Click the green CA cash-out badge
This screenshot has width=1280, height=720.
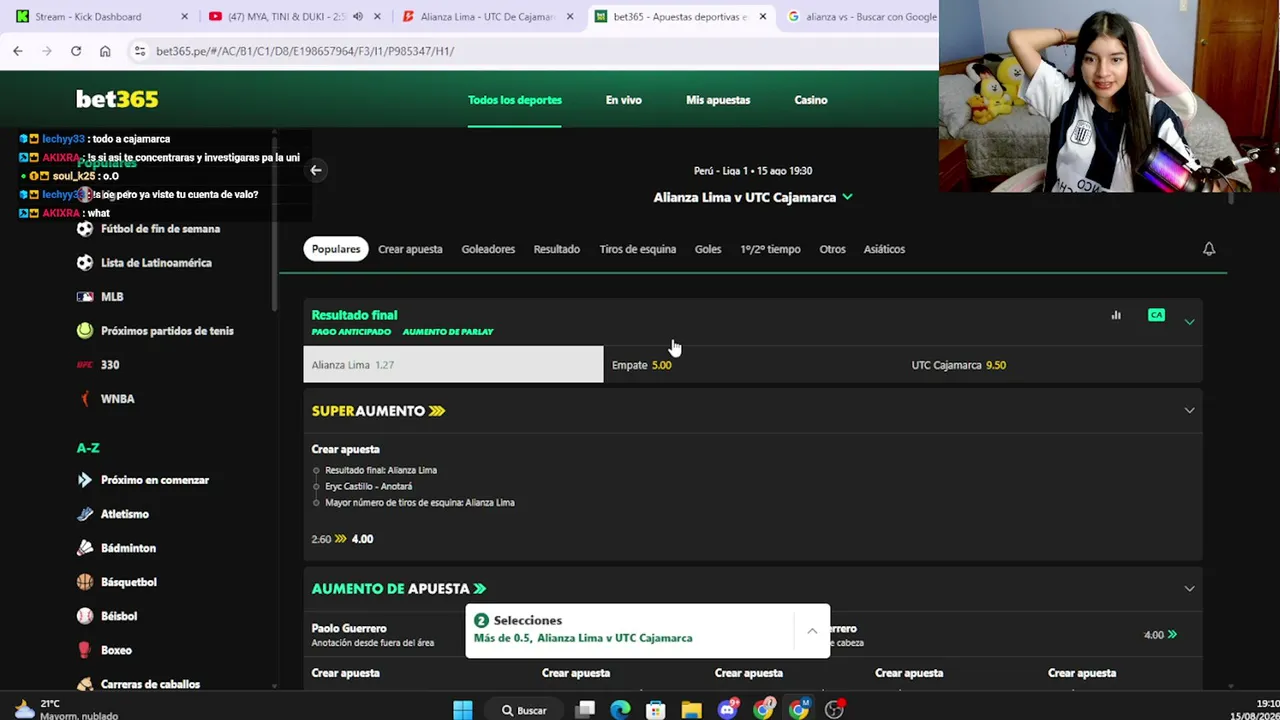coord(1156,315)
